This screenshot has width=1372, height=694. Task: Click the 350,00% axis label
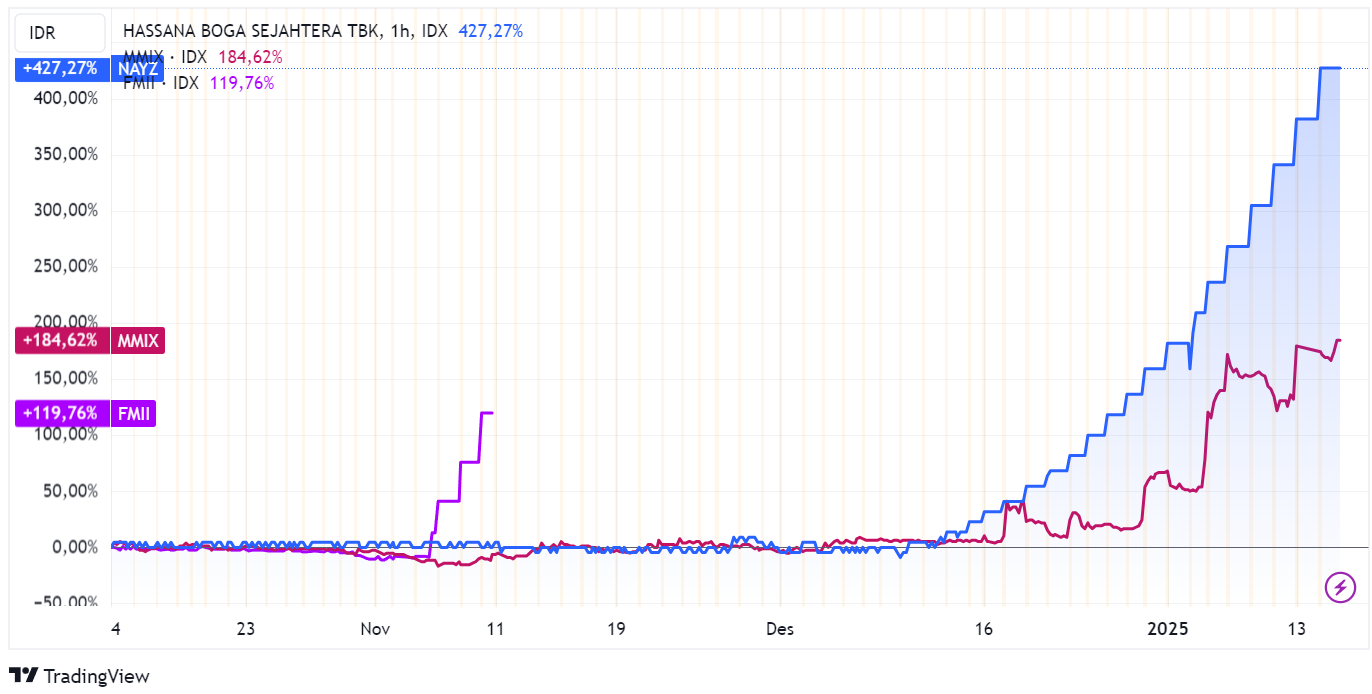(x=65, y=154)
